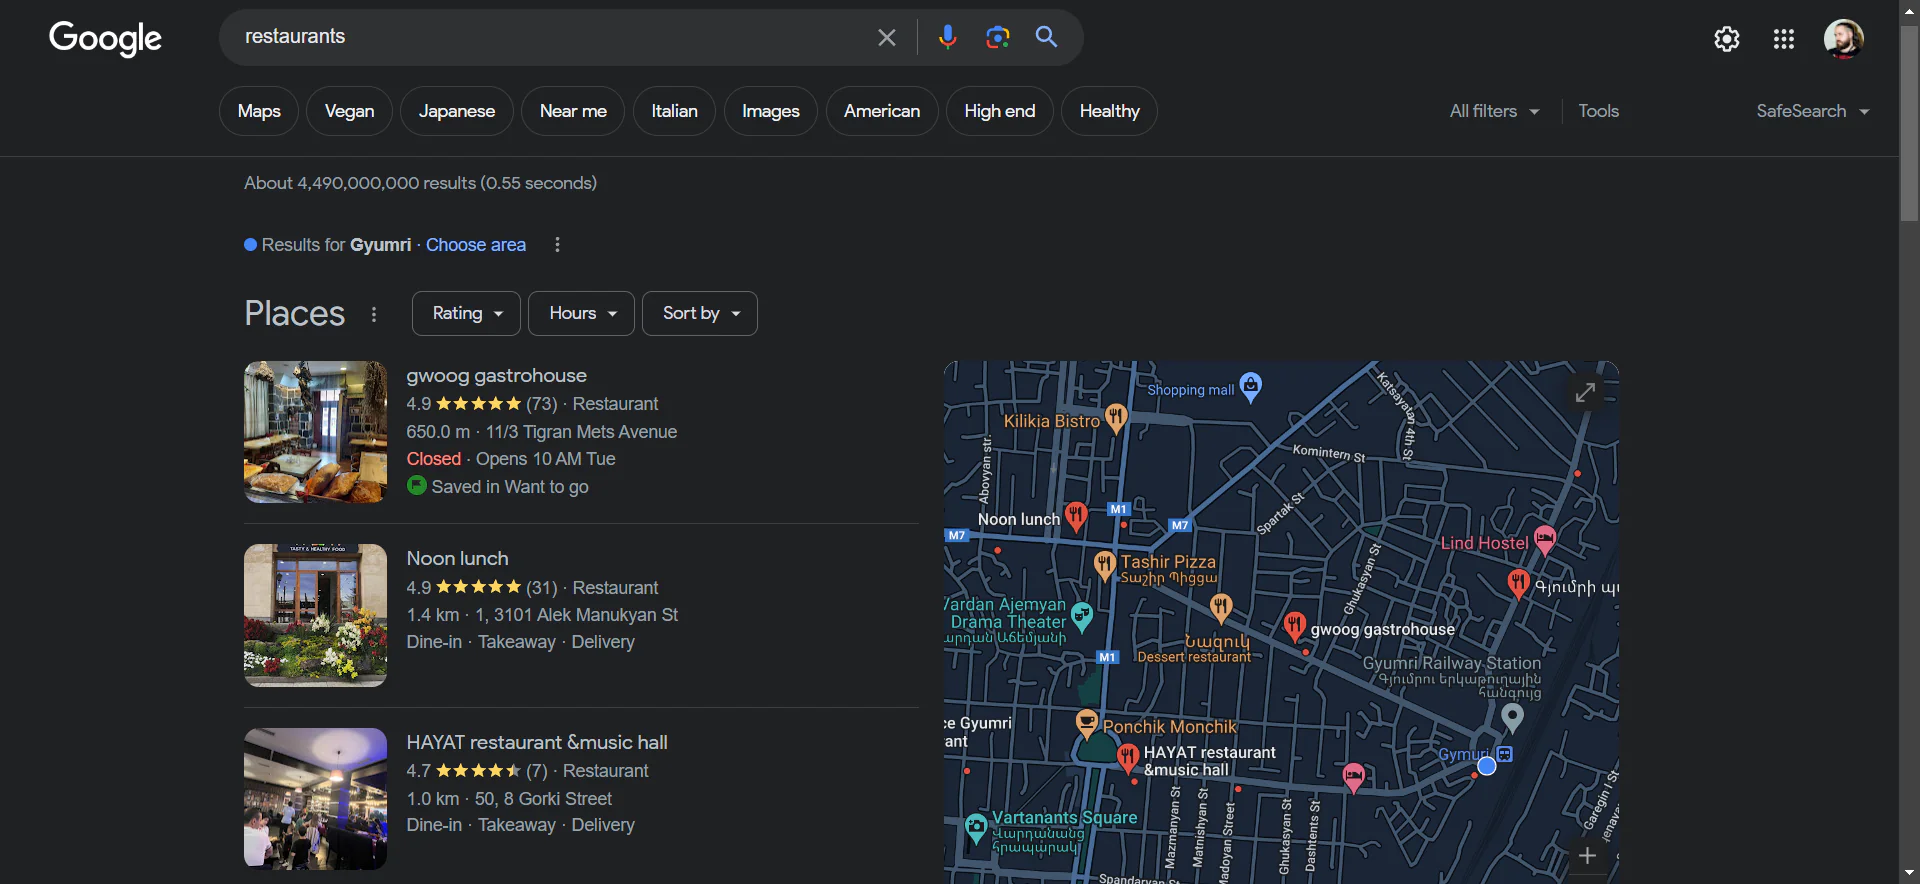Open Google account profile picture

1843,39
